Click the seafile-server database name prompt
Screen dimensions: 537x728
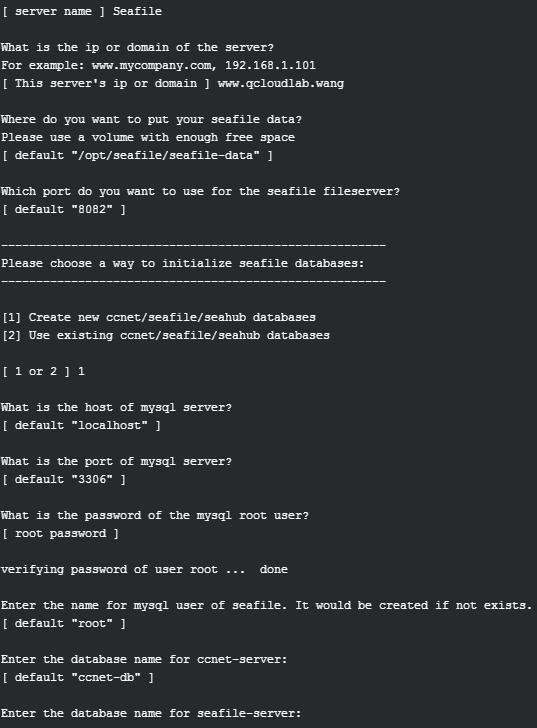[151, 713]
